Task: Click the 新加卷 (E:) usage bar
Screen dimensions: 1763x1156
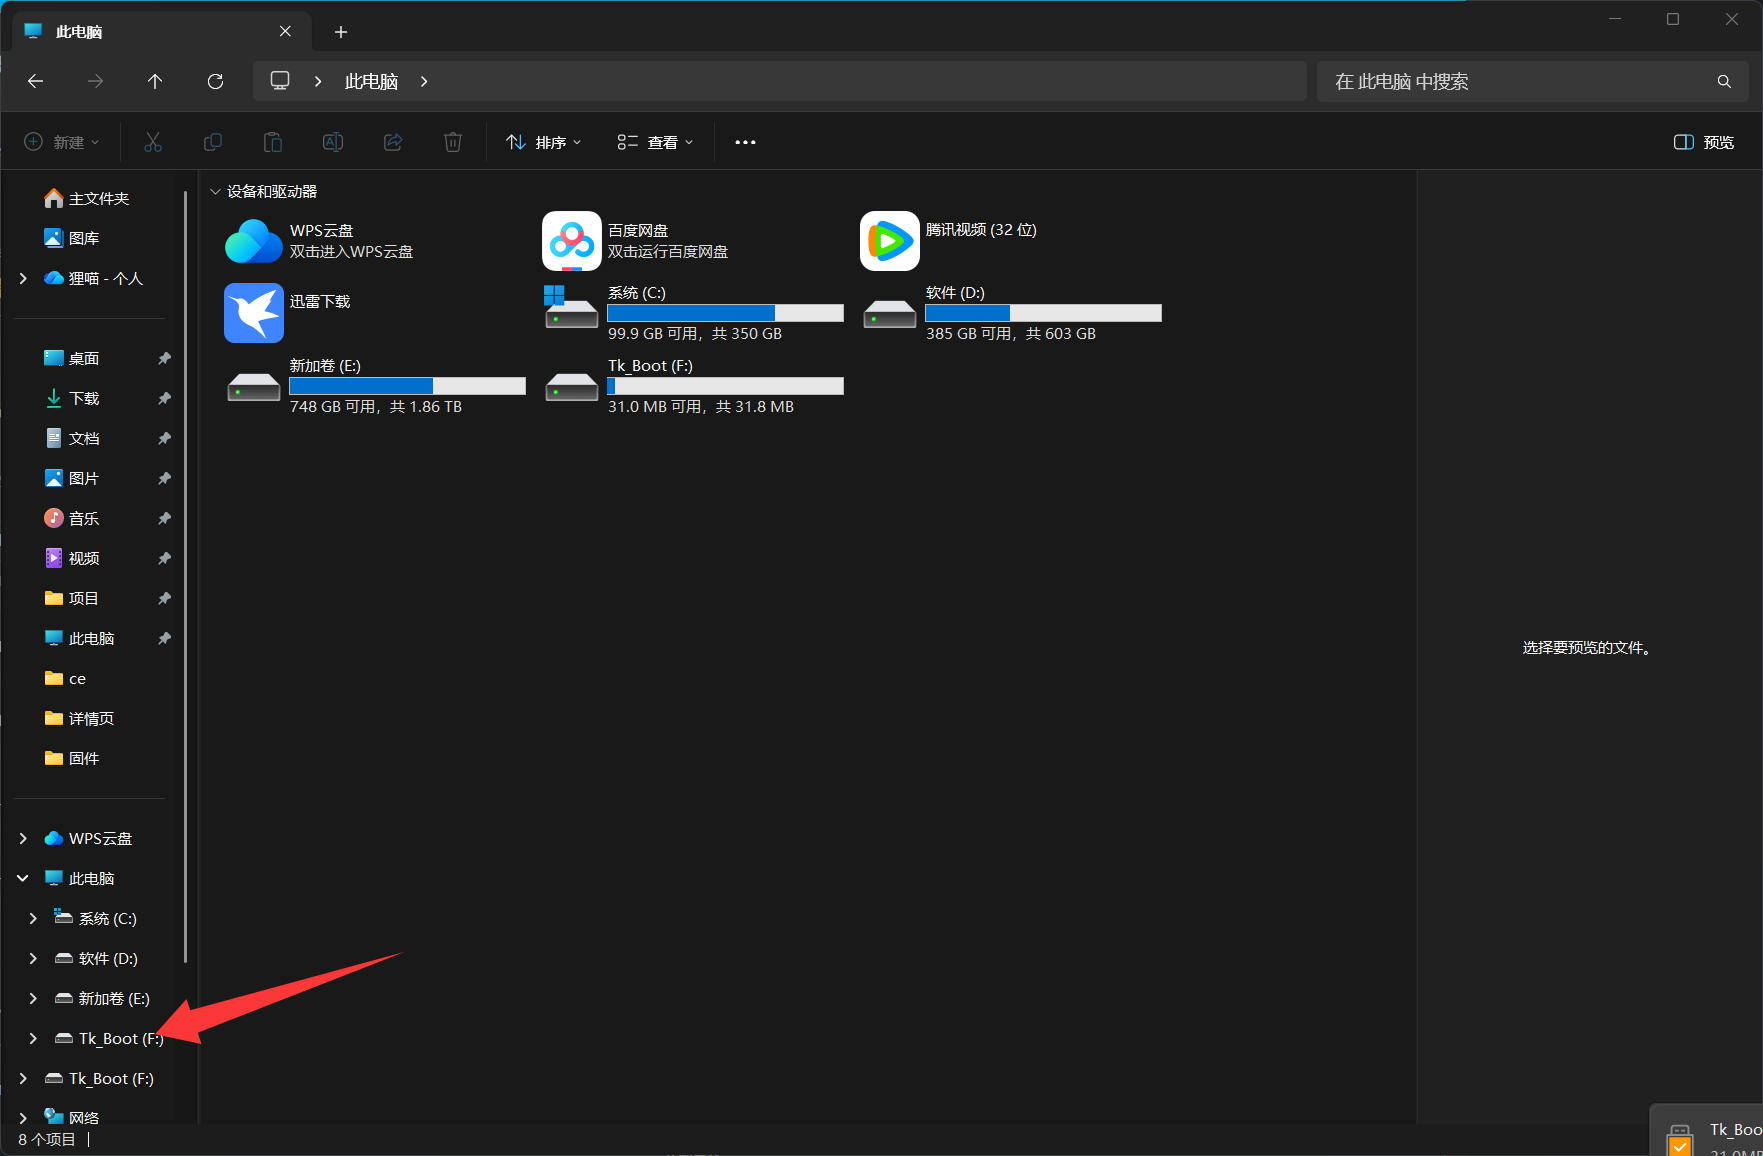Action: (x=408, y=386)
